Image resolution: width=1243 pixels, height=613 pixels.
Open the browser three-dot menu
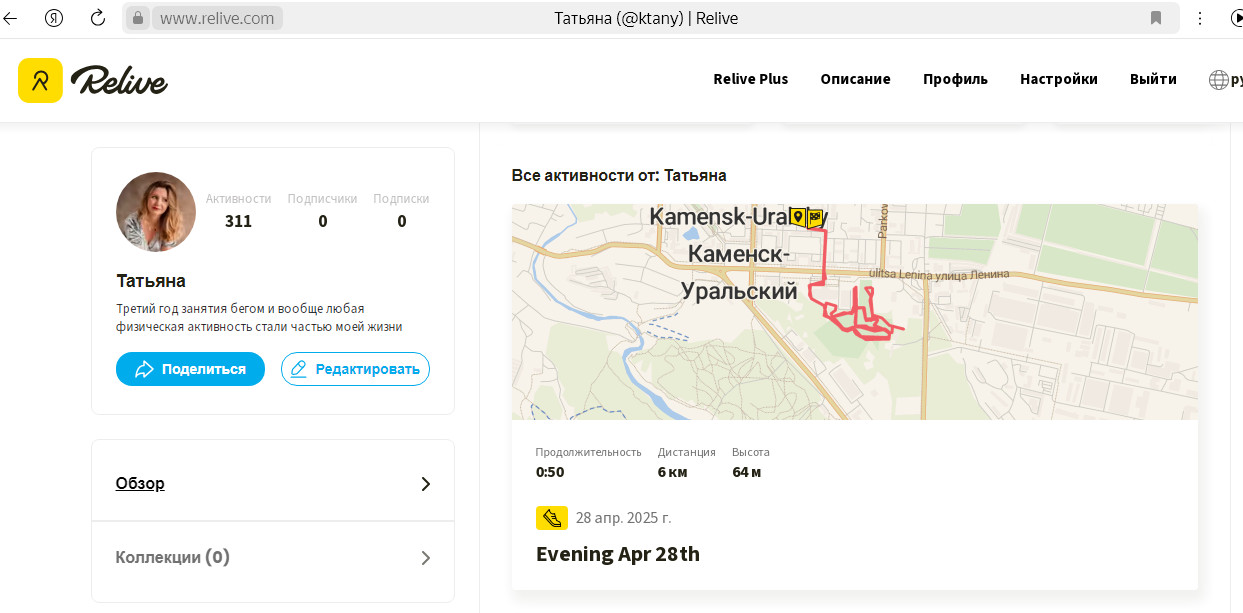click(1200, 18)
